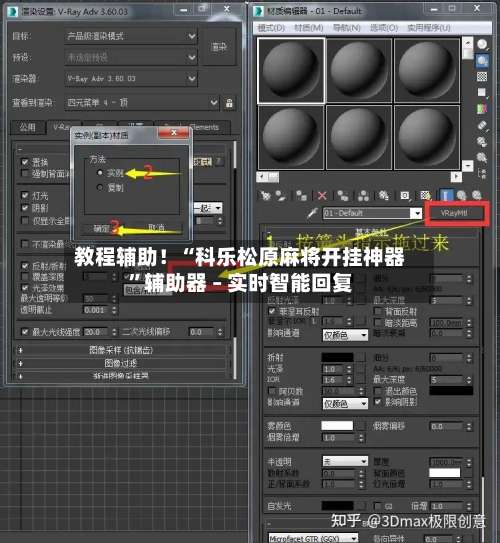Click the VRayMtl material type button
500x543 pixels.
pyautogui.click(x=454, y=213)
